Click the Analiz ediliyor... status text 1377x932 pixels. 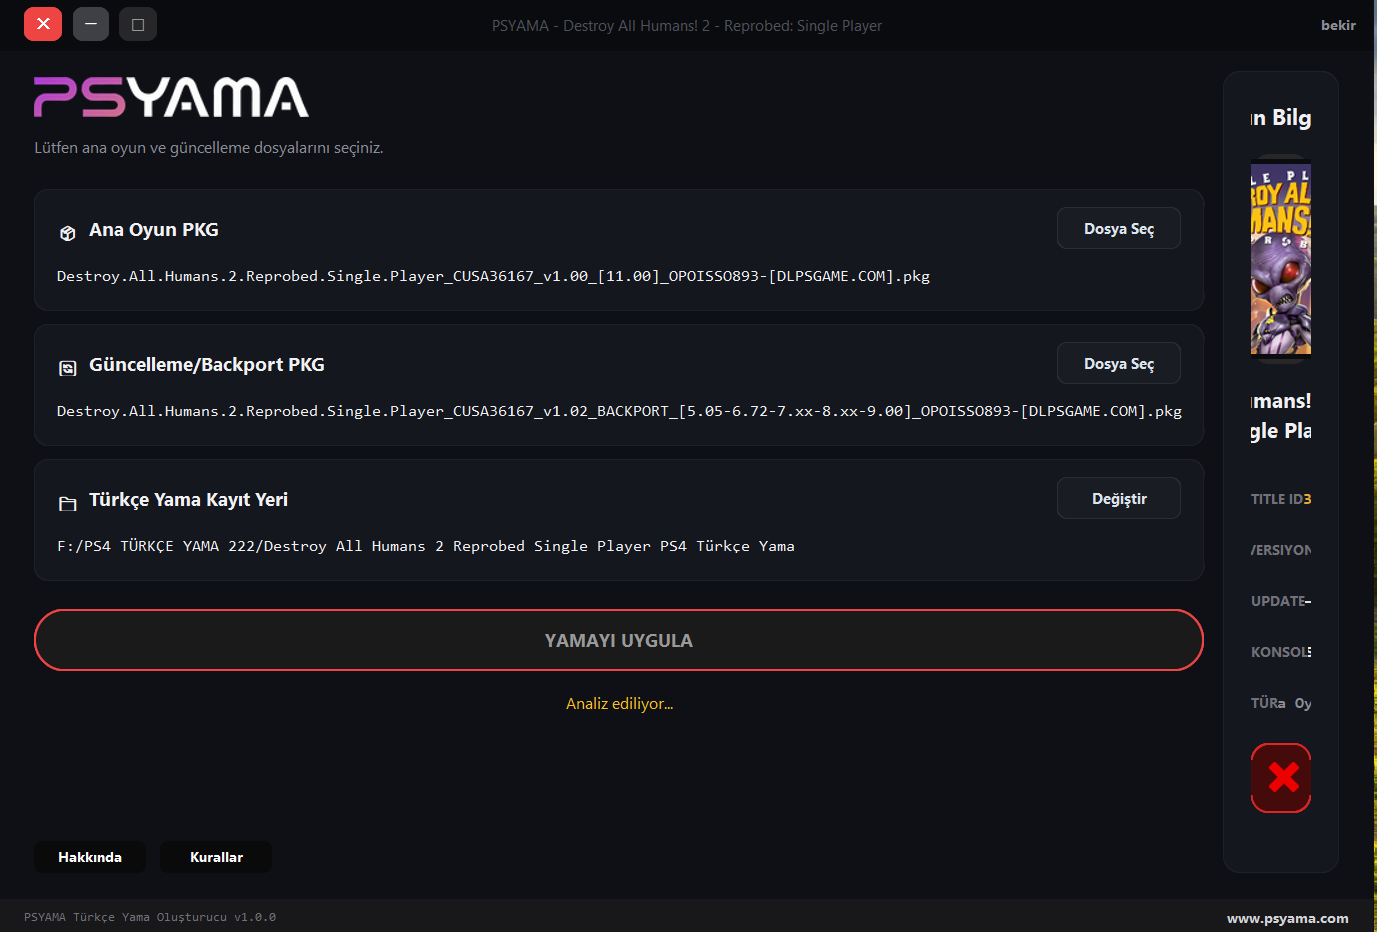point(620,704)
